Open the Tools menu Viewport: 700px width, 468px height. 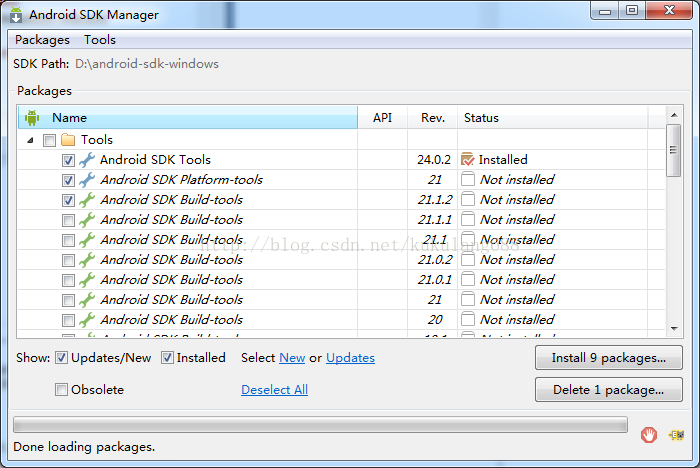pos(100,40)
